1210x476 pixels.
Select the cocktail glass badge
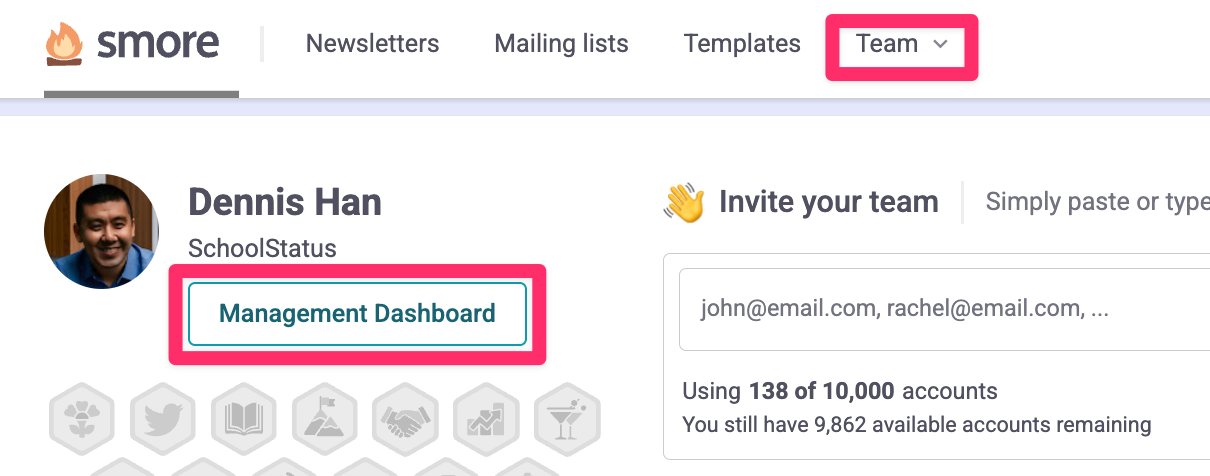click(567, 417)
